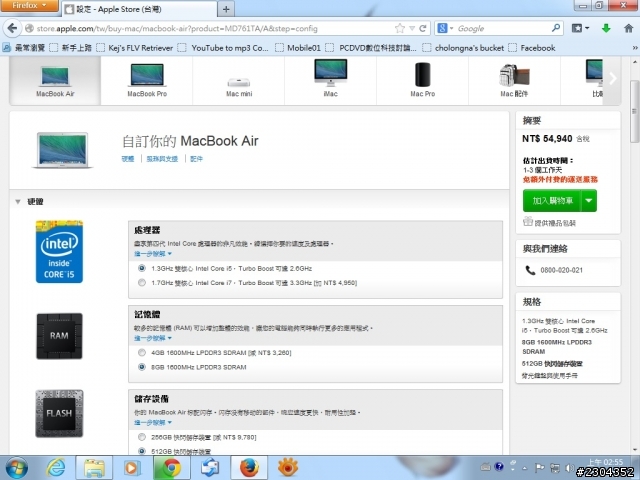Open the volume tray icon
The image size is (640, 480).
tap(571, 468)
